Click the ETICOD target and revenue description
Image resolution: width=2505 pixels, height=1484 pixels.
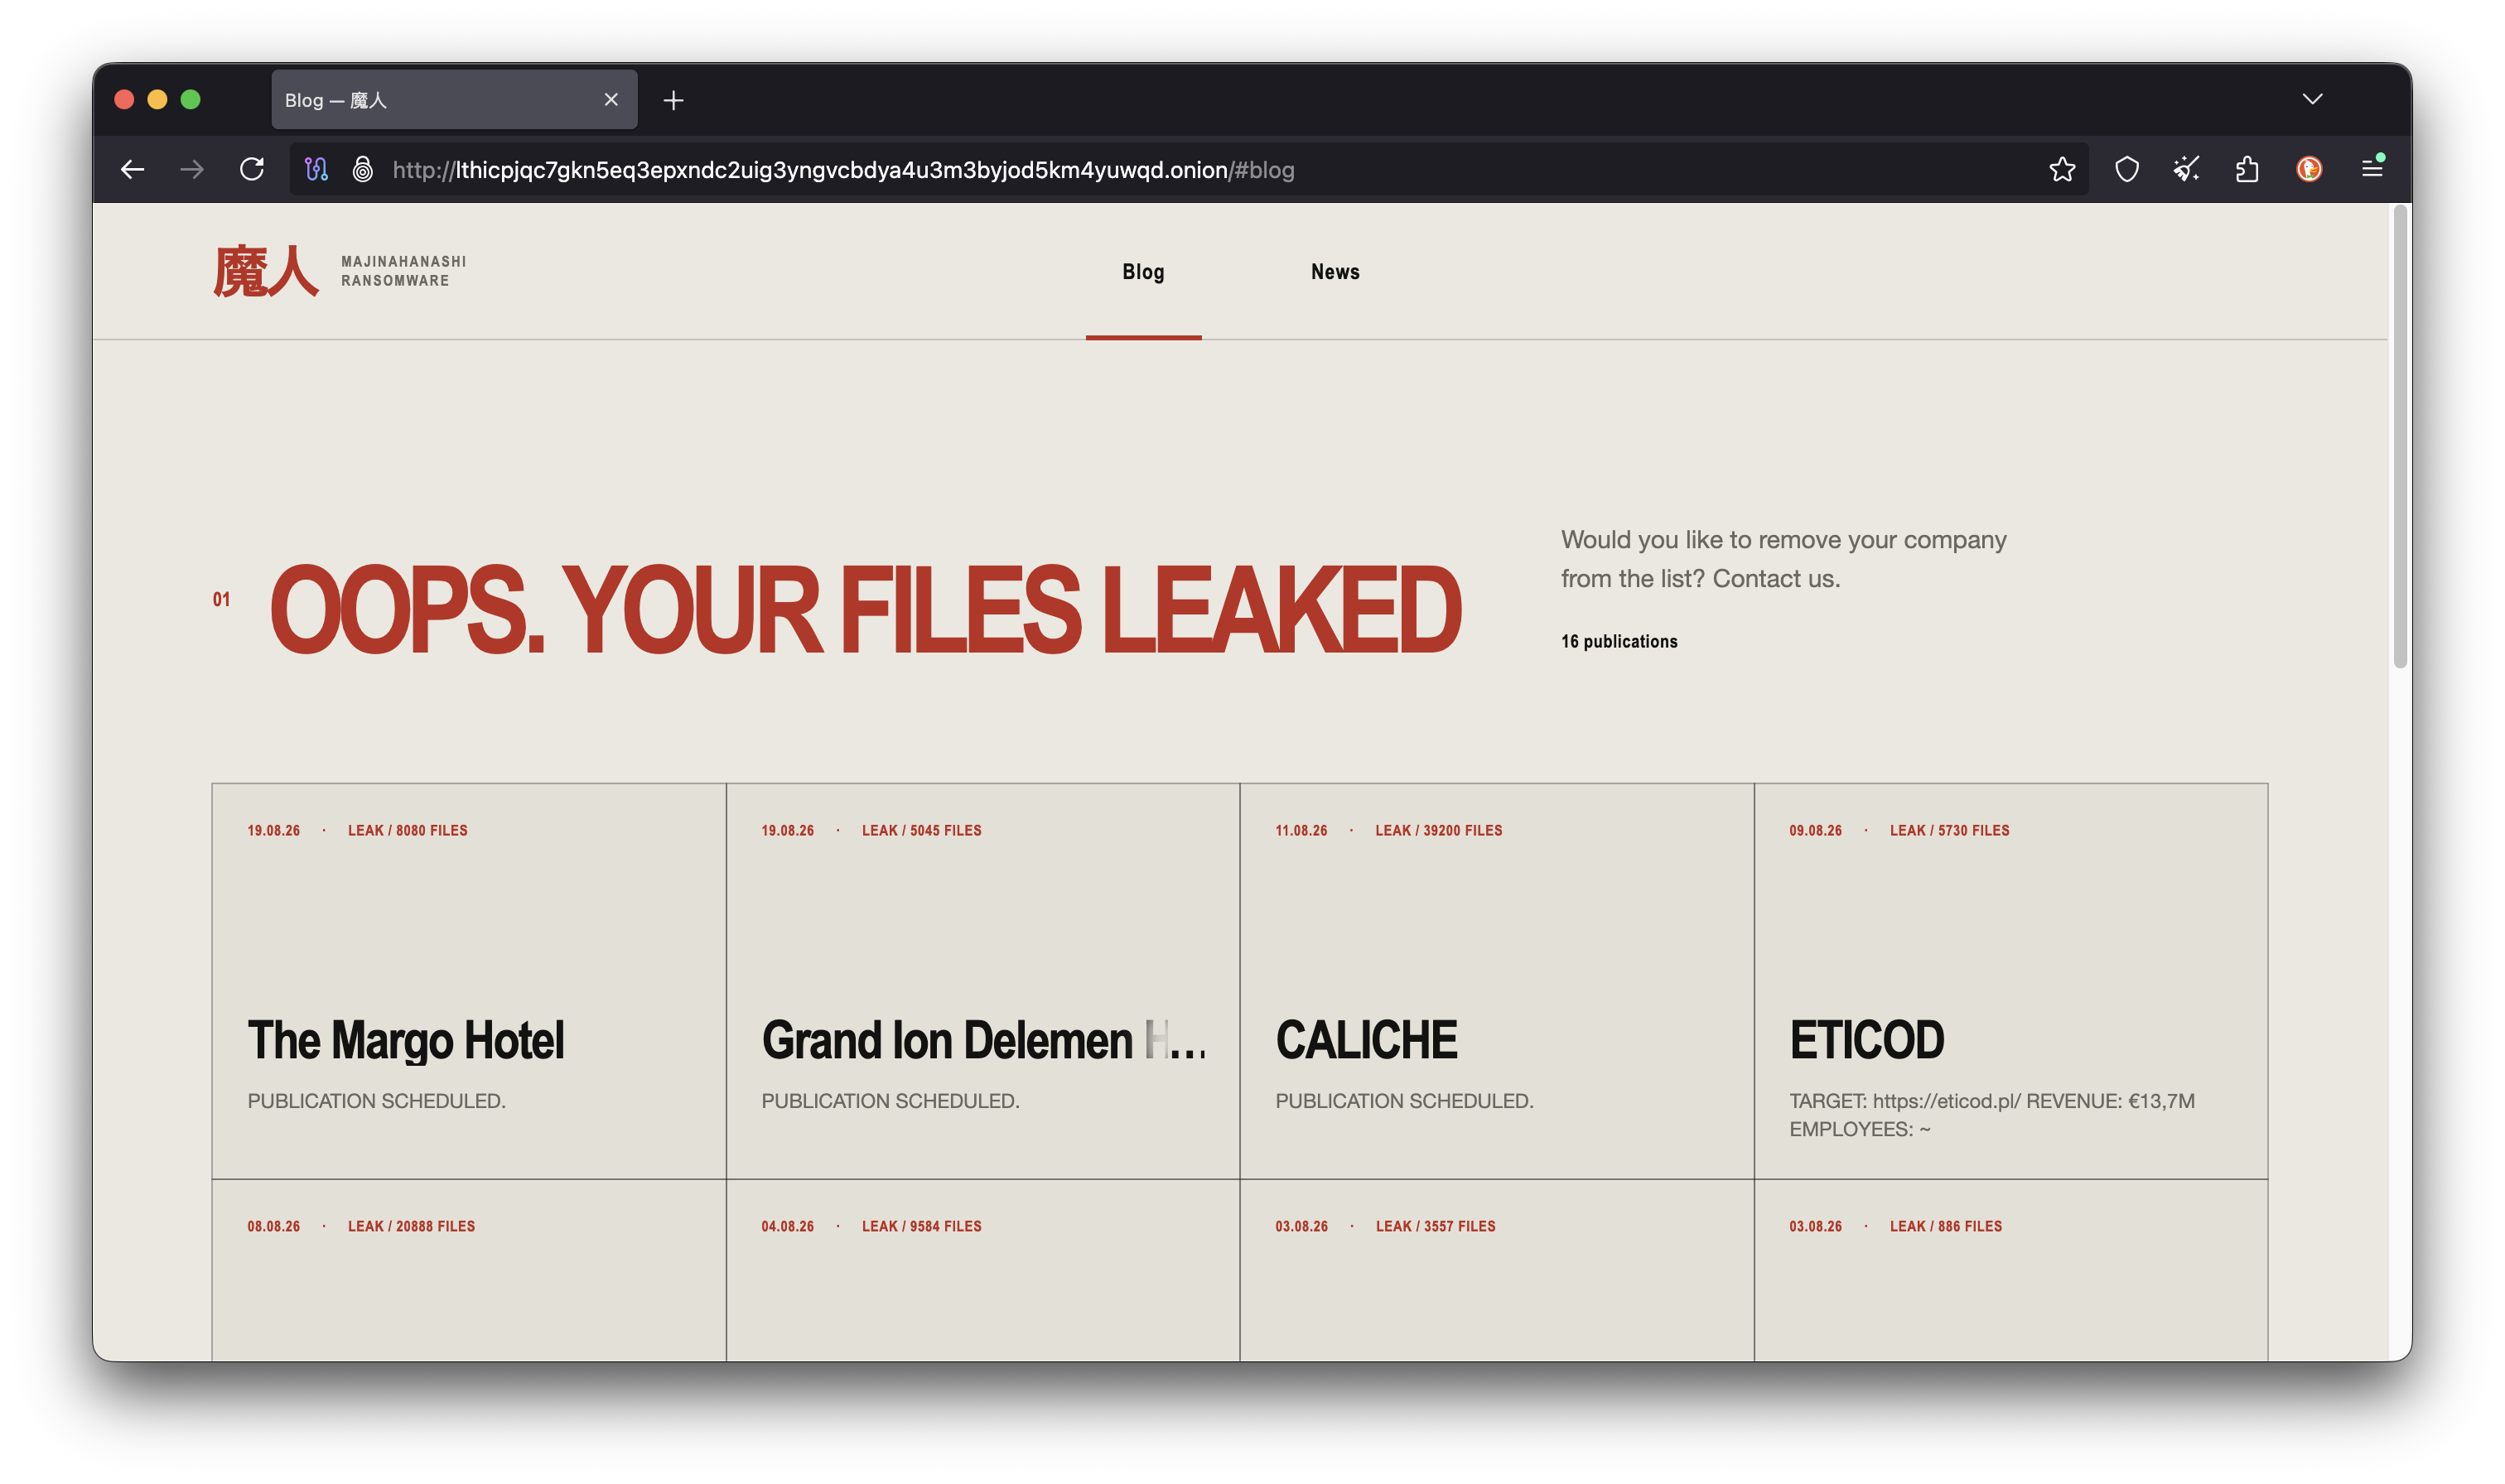point(1992,1115)
